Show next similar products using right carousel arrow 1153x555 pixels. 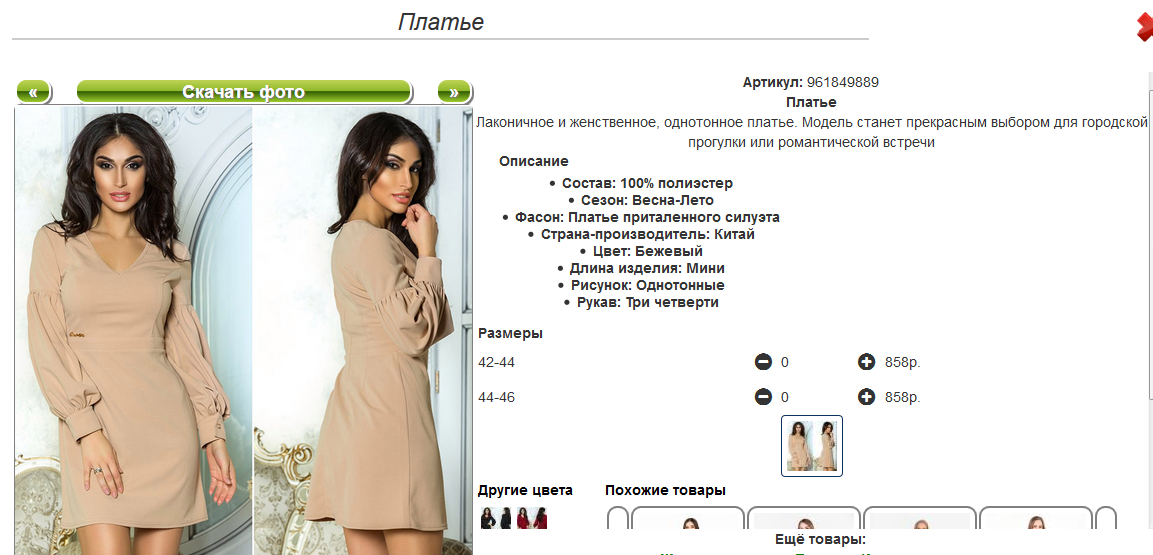tap(1106, 518)
